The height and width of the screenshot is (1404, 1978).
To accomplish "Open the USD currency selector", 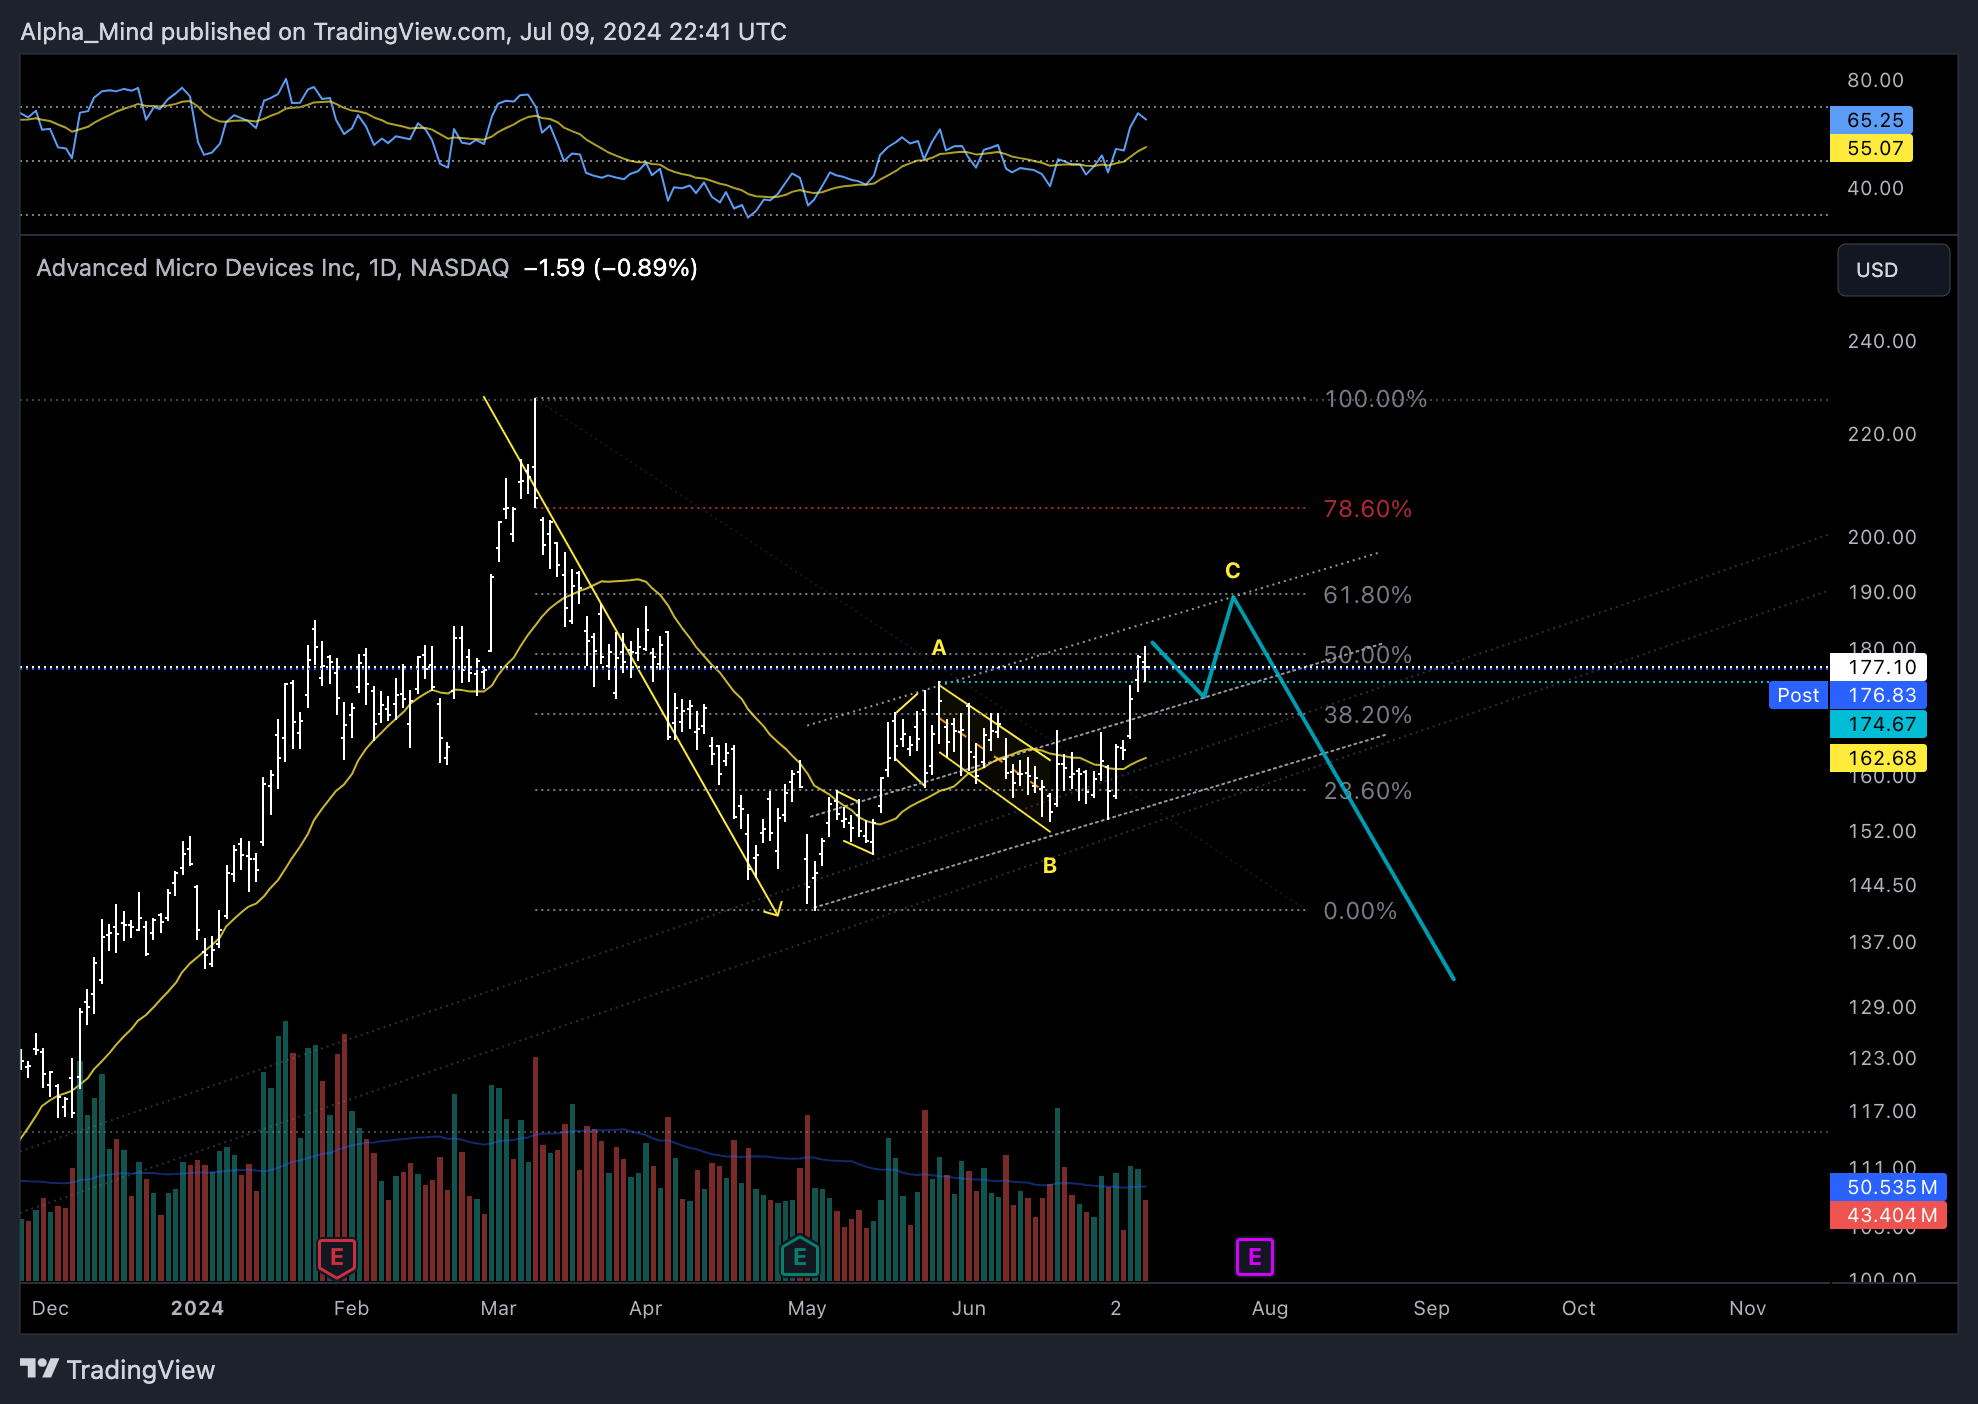I will 1893,270.
